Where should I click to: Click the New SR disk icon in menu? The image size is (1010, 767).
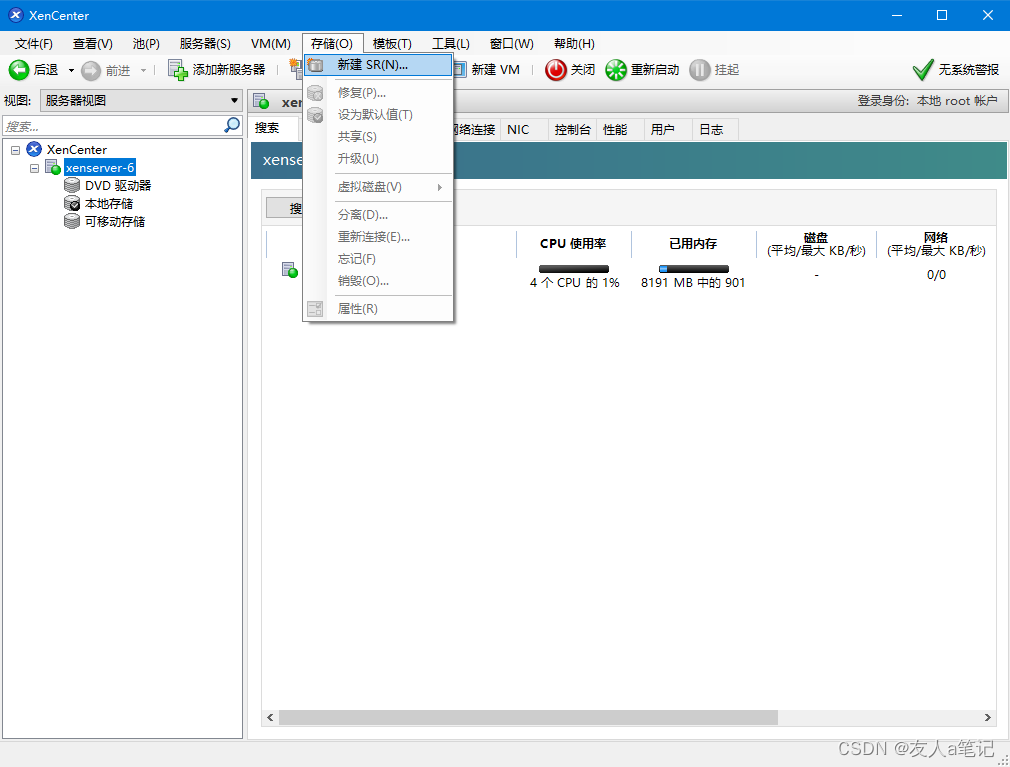(315, 65)
